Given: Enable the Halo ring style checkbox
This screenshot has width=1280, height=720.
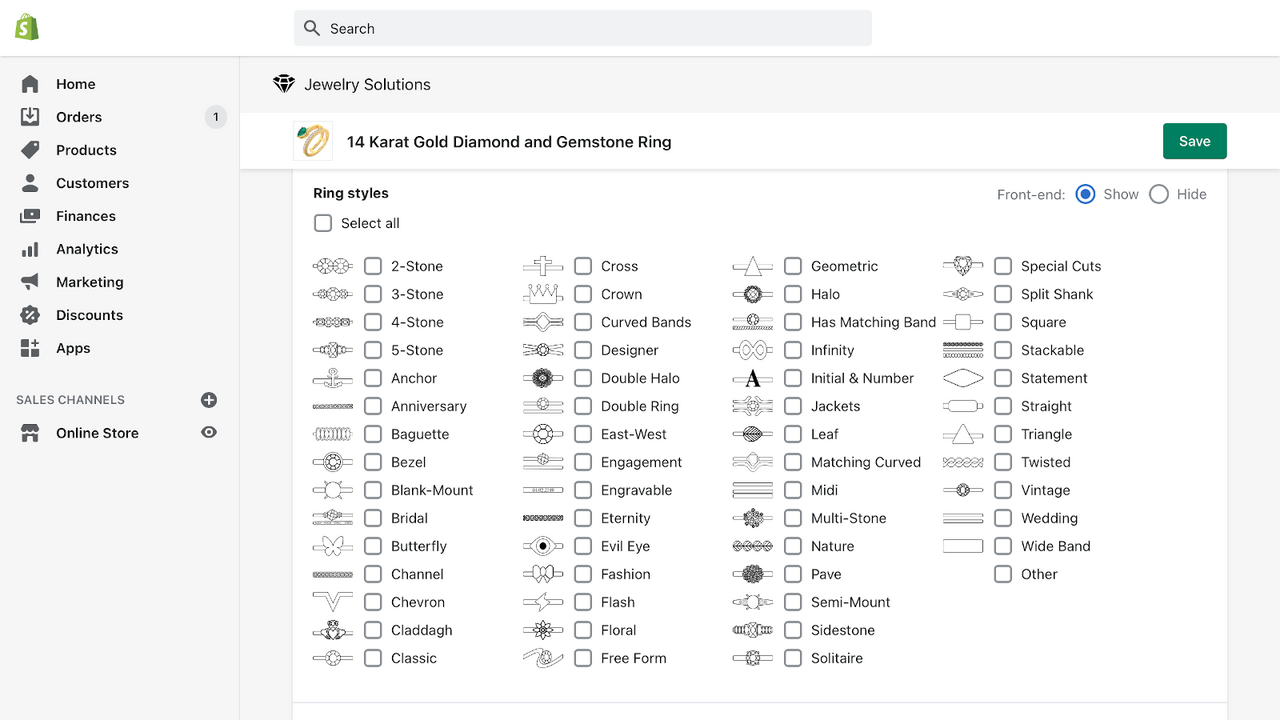Looking at the screenshot, I should click(793, 294).
